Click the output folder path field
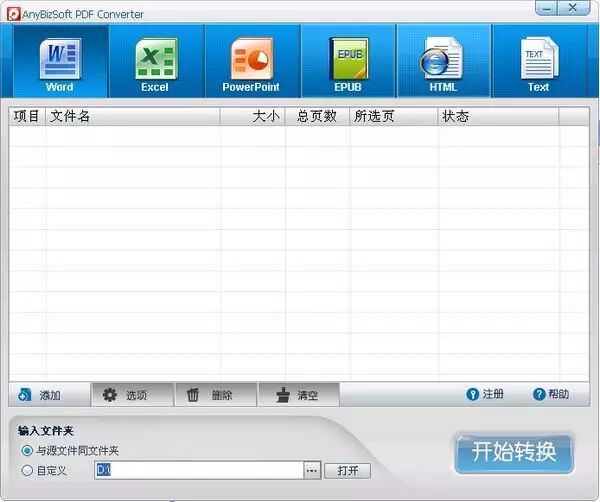 pyautogui.click(x=199, y=470)
